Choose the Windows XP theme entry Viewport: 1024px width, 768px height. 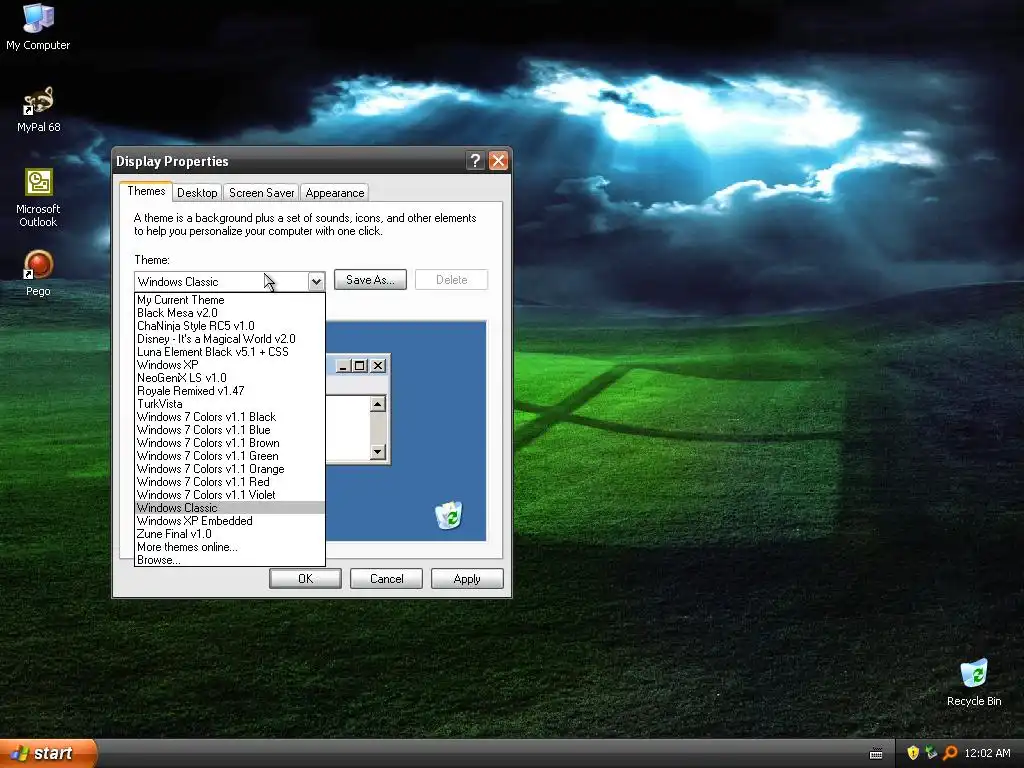(229, 364)
